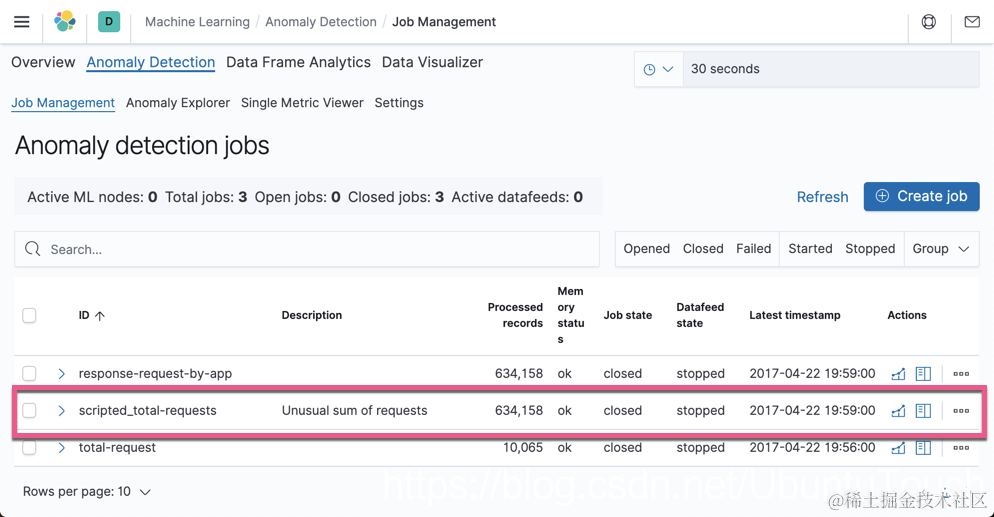Click the job search input field
Viewport: 994px width, 517px height.
(x=310, y=249)
